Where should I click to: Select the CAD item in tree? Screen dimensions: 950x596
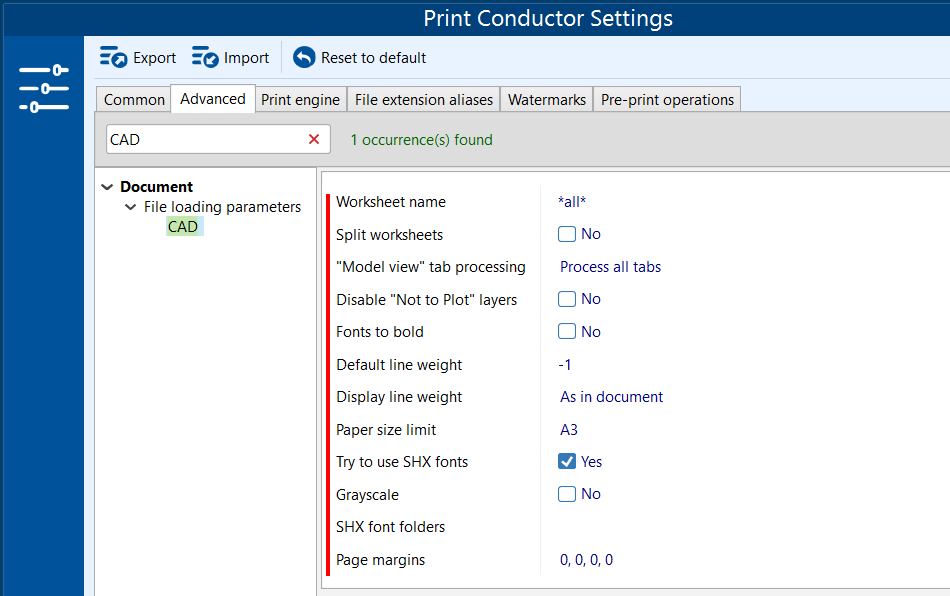(x=183, y=227)
